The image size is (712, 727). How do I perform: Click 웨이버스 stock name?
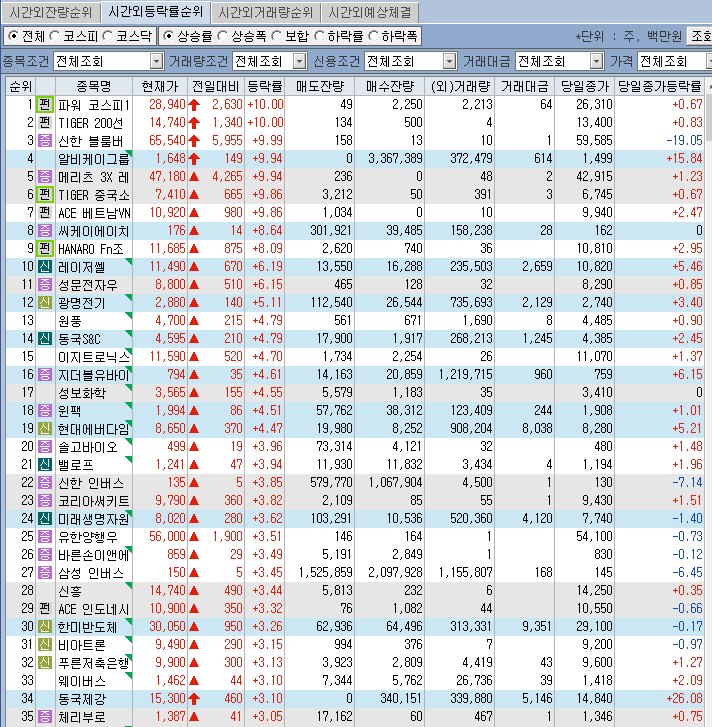tap(82, 681)
